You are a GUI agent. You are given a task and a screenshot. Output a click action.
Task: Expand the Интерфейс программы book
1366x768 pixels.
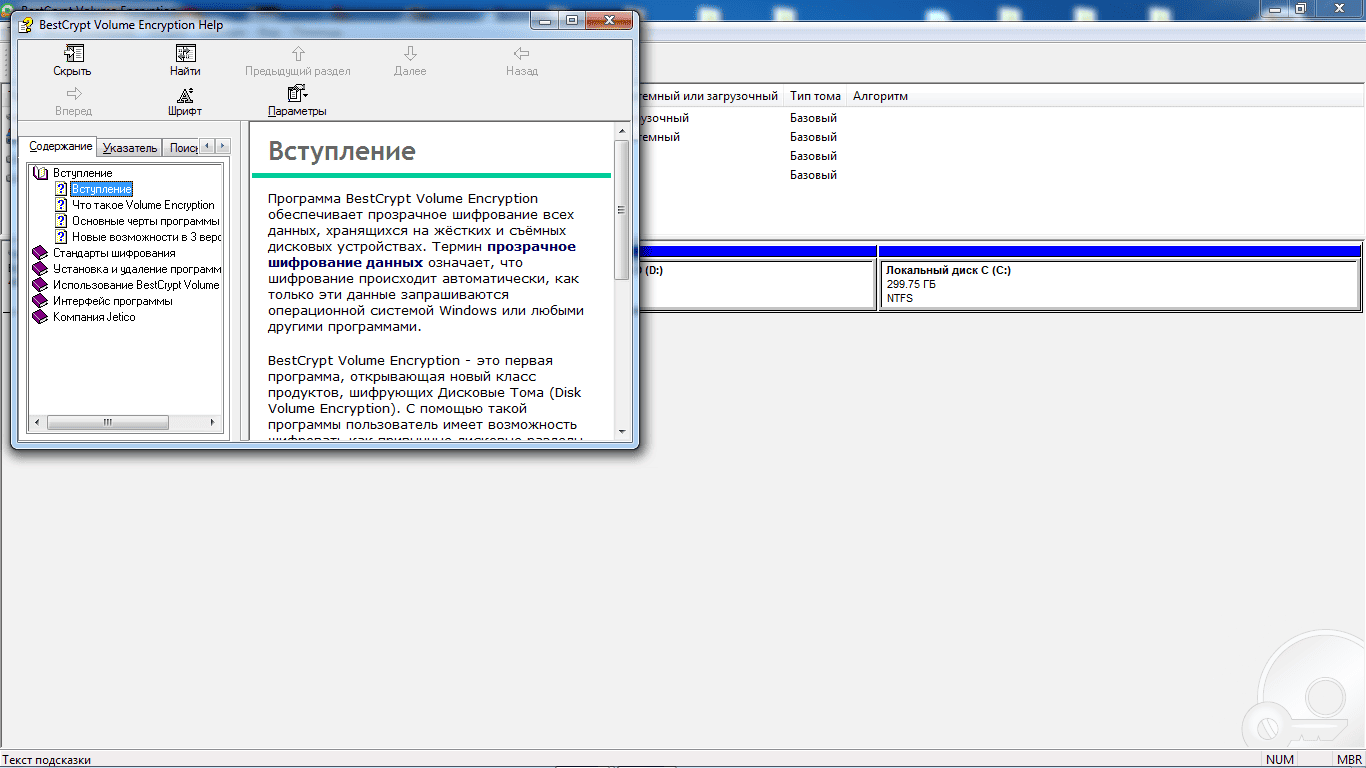pyautogui.click(x=112, y=301)
